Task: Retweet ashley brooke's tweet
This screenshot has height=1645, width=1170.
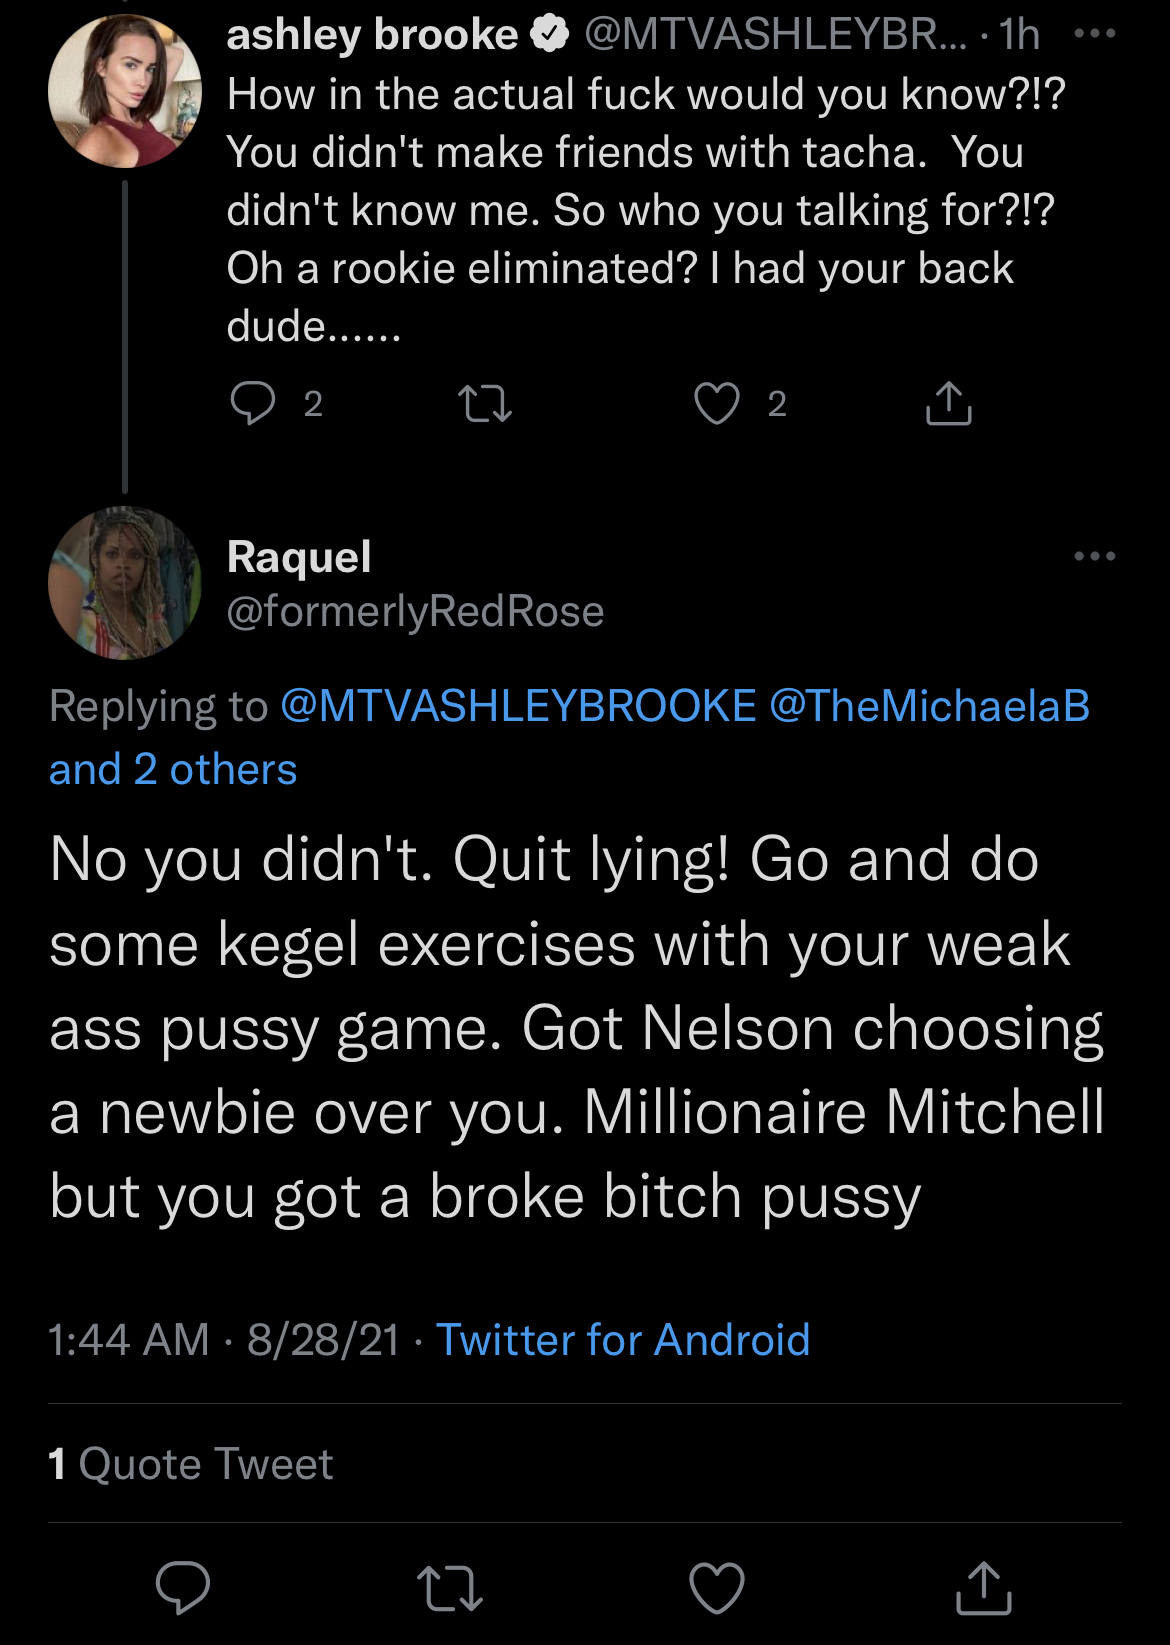Action: (x=485, y=404)
